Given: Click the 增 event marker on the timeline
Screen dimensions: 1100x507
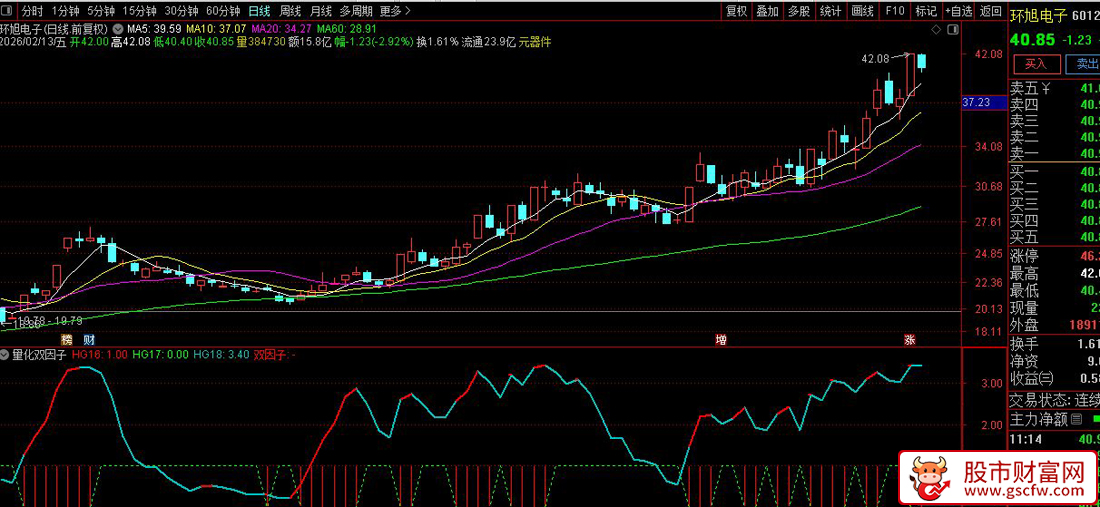Looking at the screenshot, I should (720, 340).
